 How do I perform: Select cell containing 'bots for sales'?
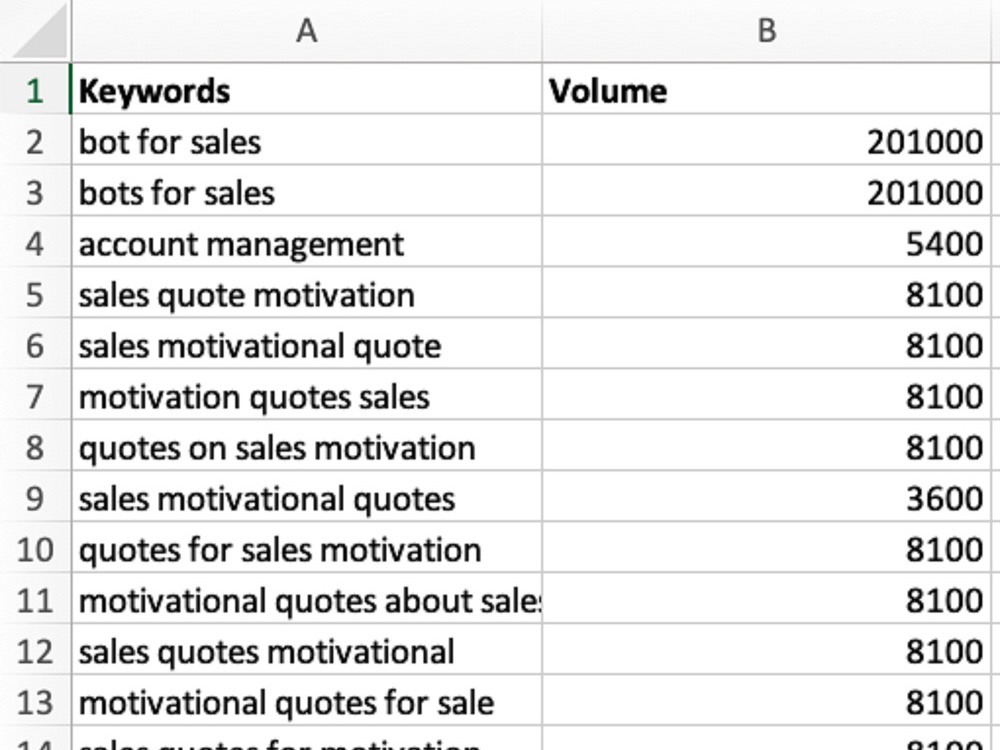pos(307,191)
